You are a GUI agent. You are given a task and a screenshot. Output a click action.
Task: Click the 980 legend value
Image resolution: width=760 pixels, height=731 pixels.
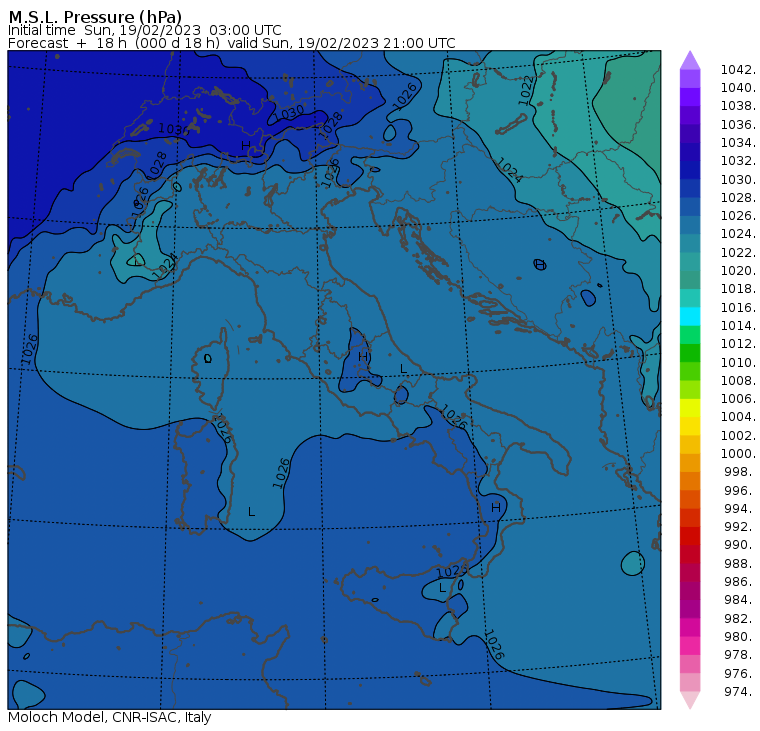click(x=740, y=636)
